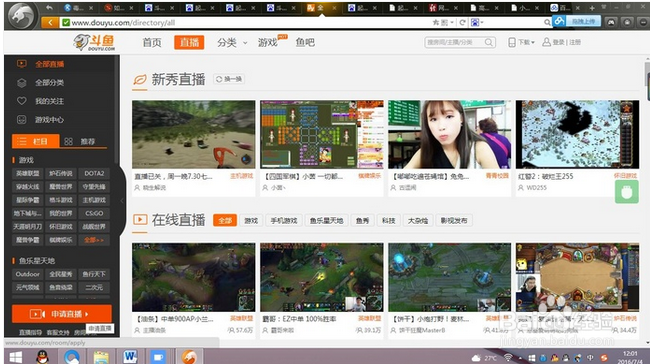Click the 游戏中心 gamepad icon in sidebar
The image size is (650, 364).
tap(22, 119)
